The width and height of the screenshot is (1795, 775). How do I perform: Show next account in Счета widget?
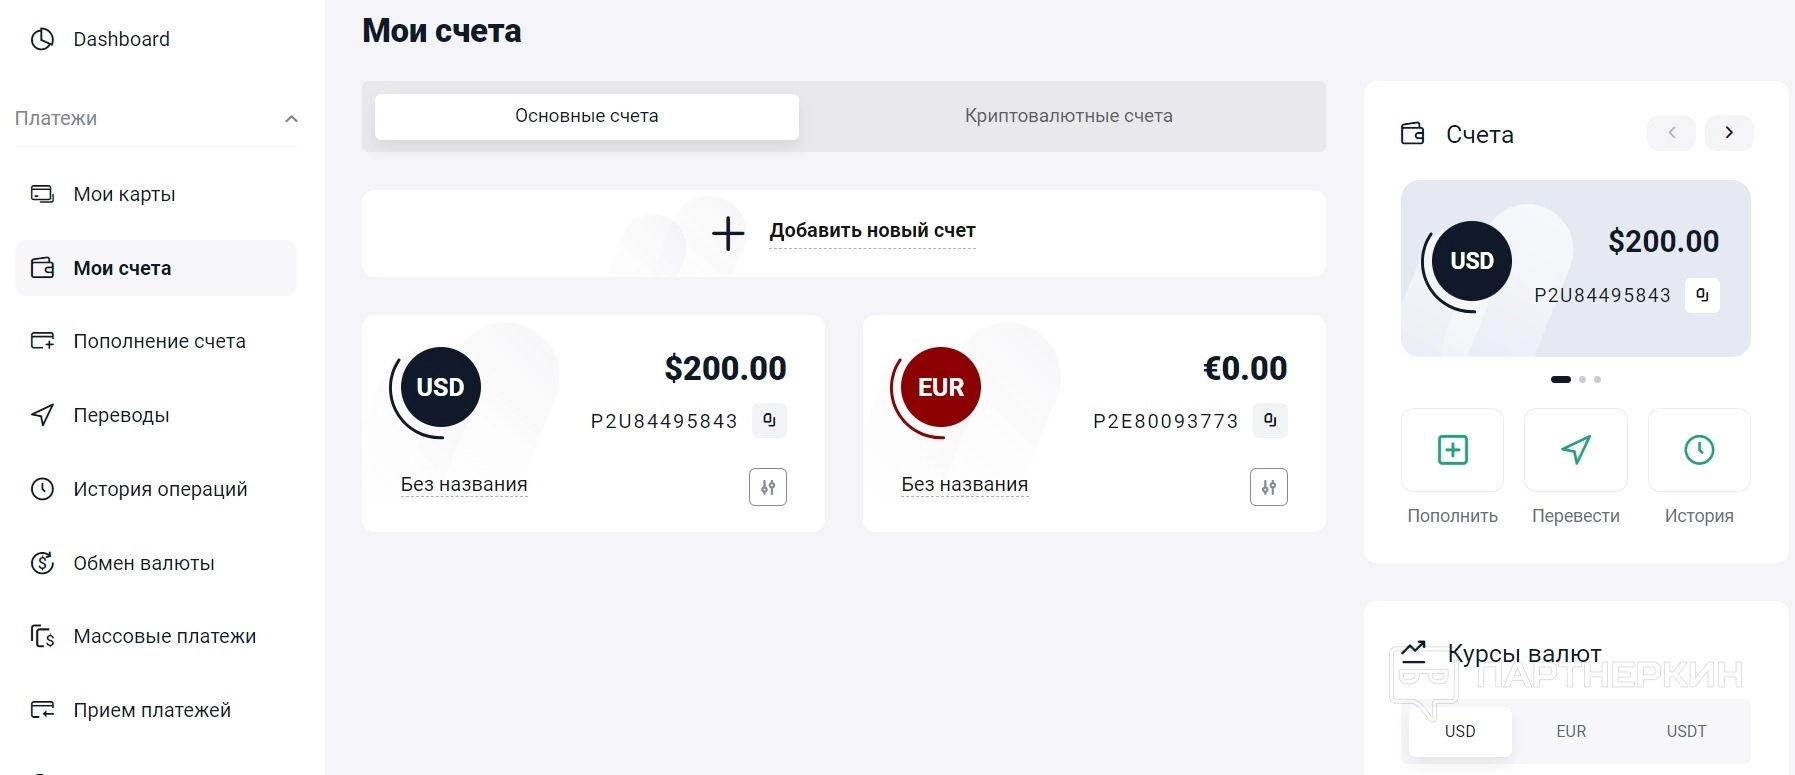pos(1729,133)
